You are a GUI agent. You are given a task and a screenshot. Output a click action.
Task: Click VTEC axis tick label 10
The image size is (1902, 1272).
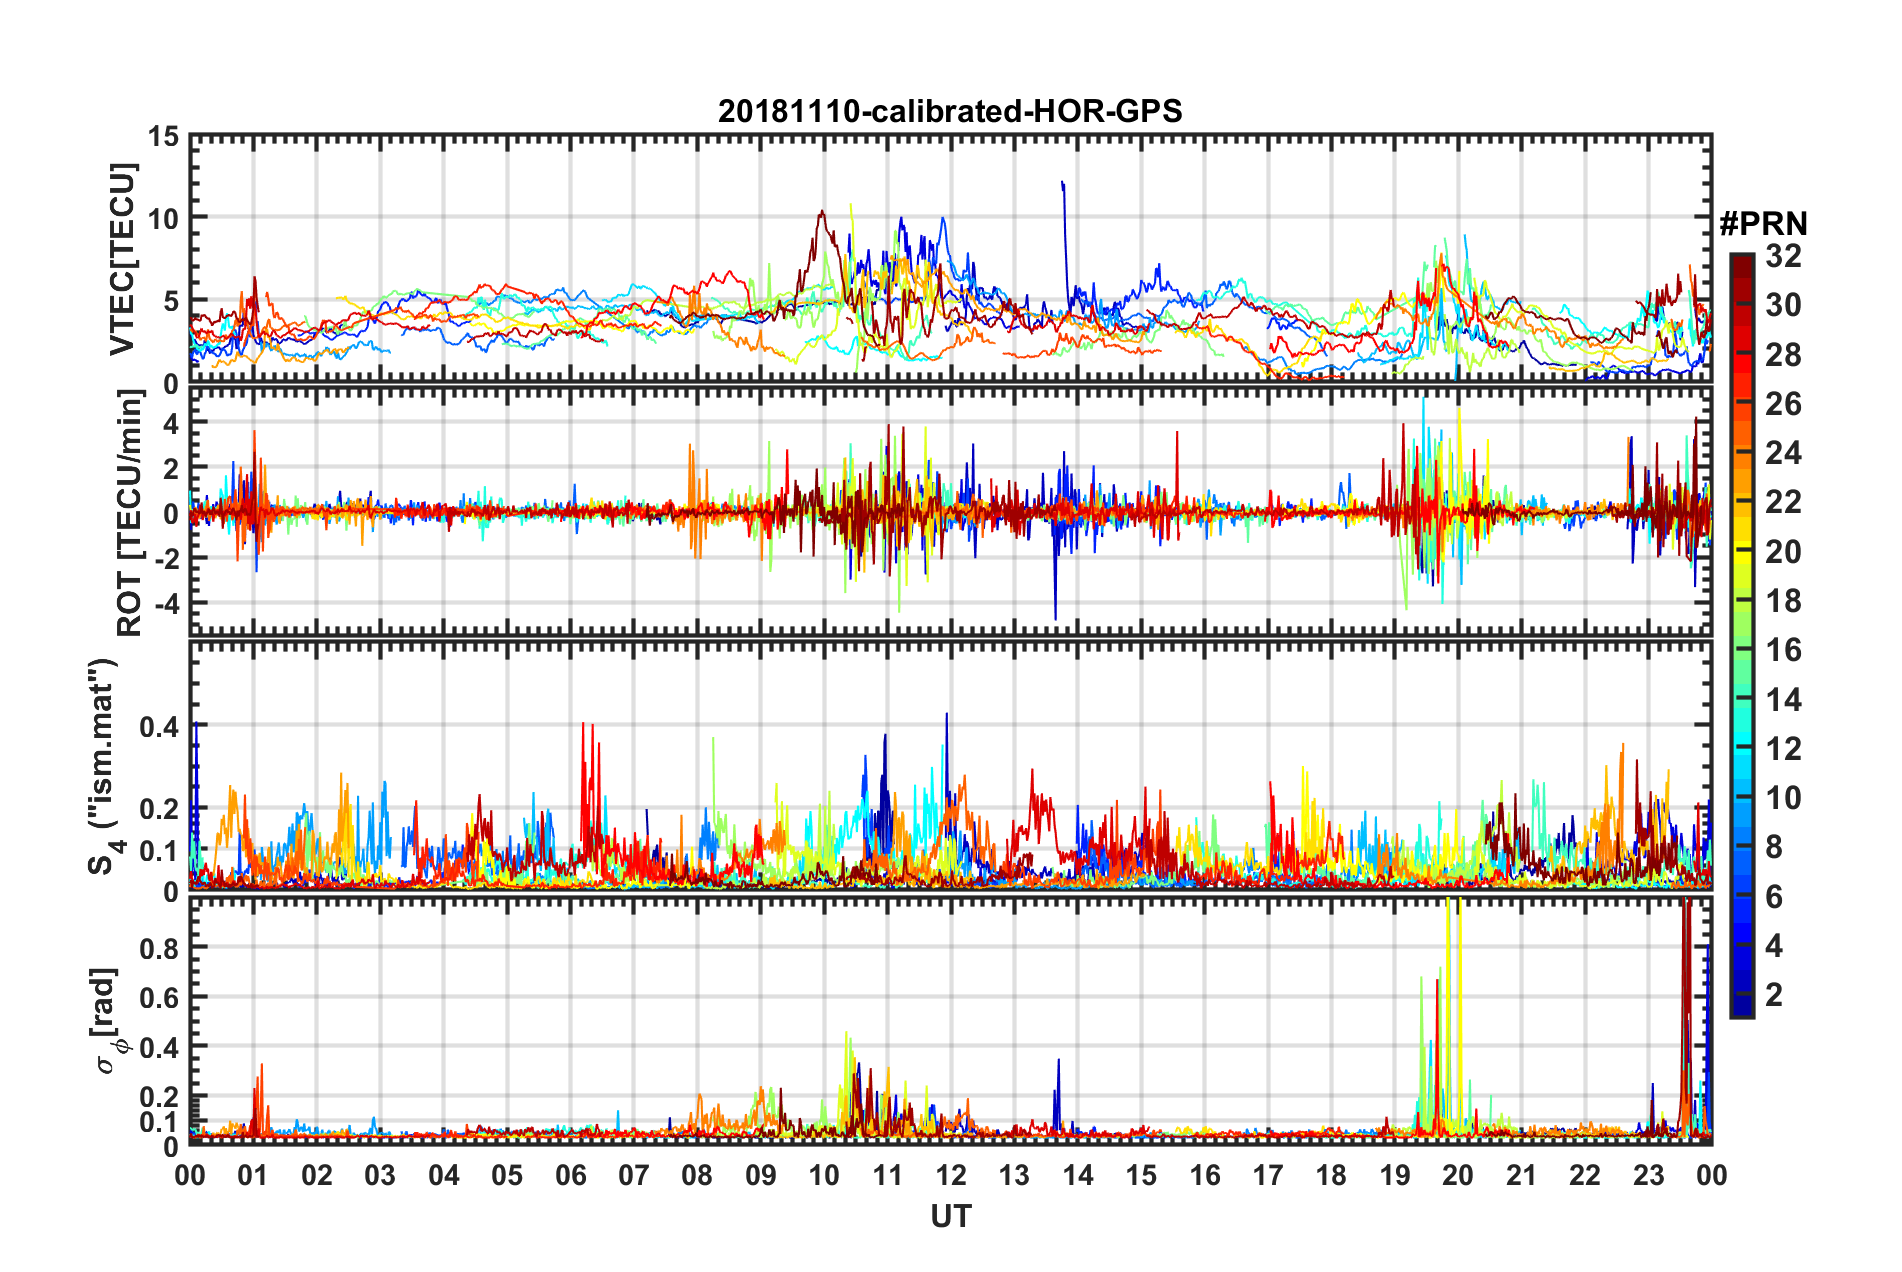(163, 219)
